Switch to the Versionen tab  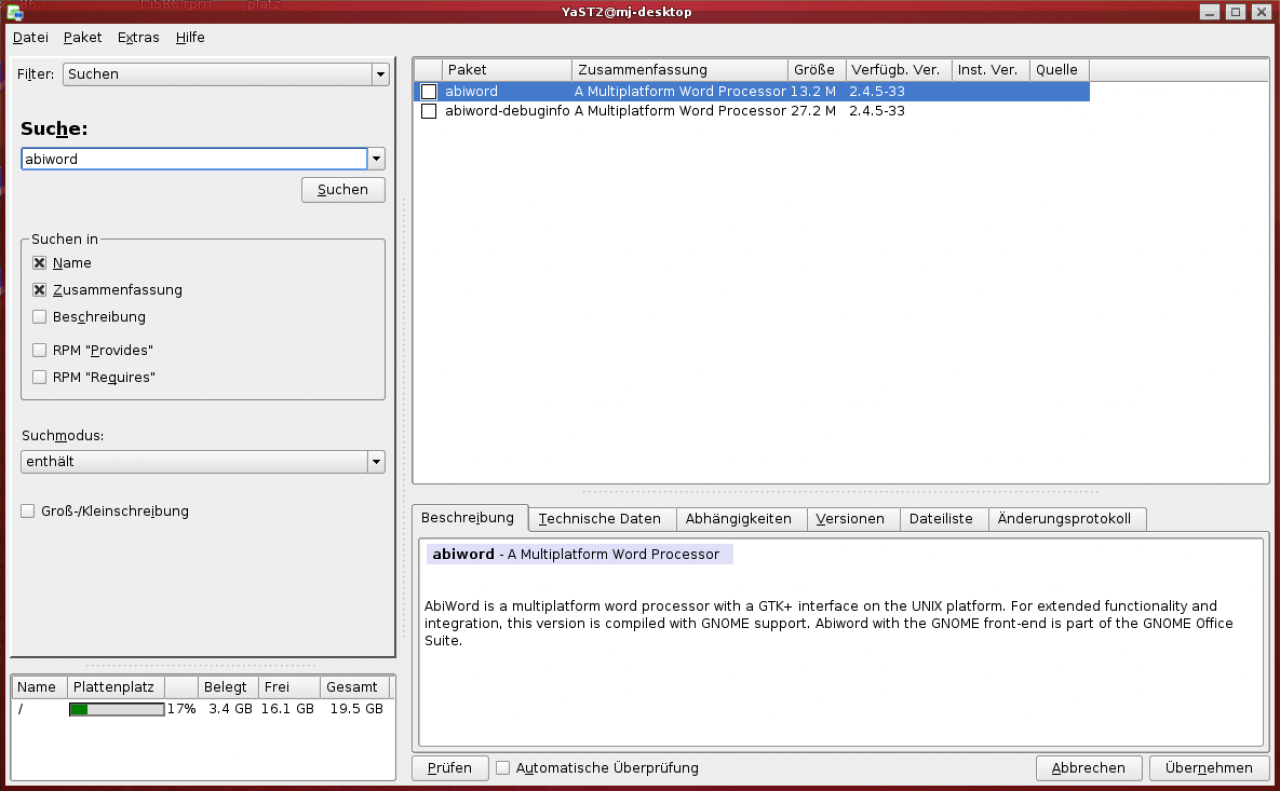[851, 519]
